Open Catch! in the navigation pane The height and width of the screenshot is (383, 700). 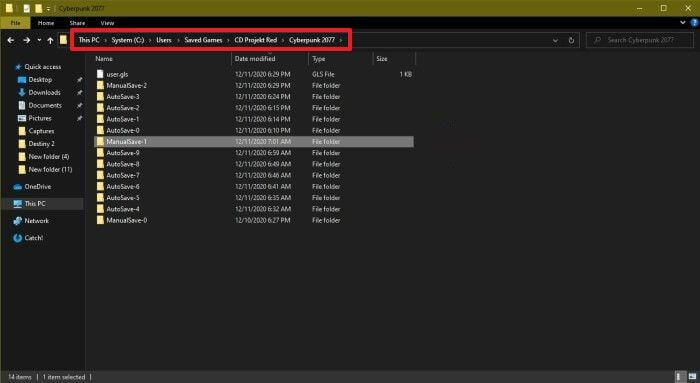[x=33, y=238]
